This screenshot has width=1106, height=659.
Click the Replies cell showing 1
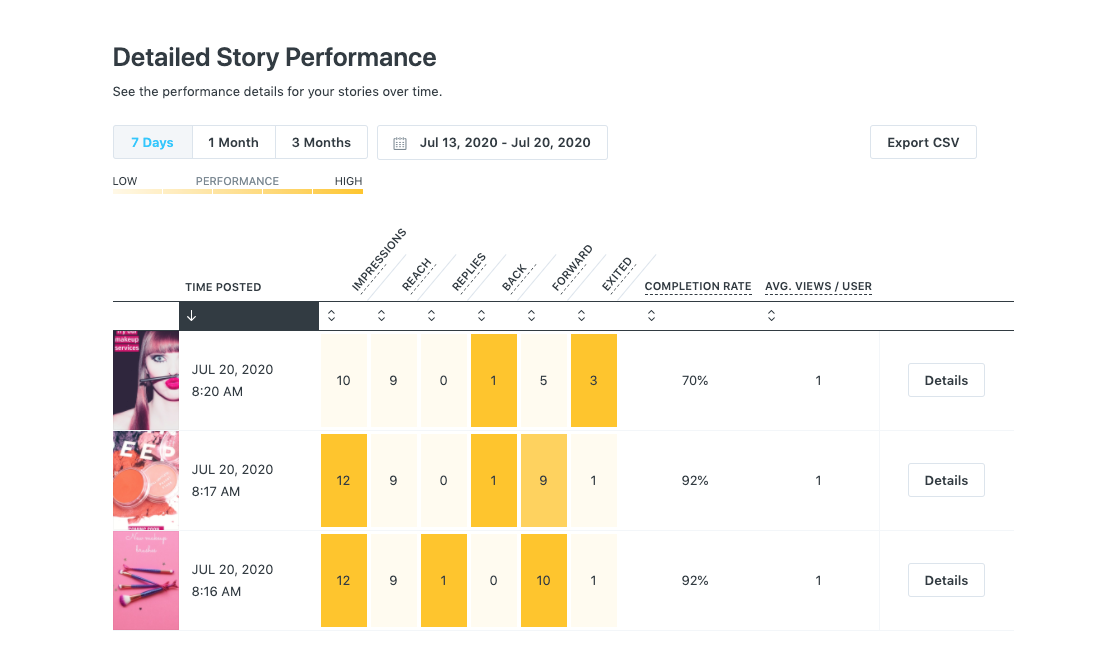[444, 581]
